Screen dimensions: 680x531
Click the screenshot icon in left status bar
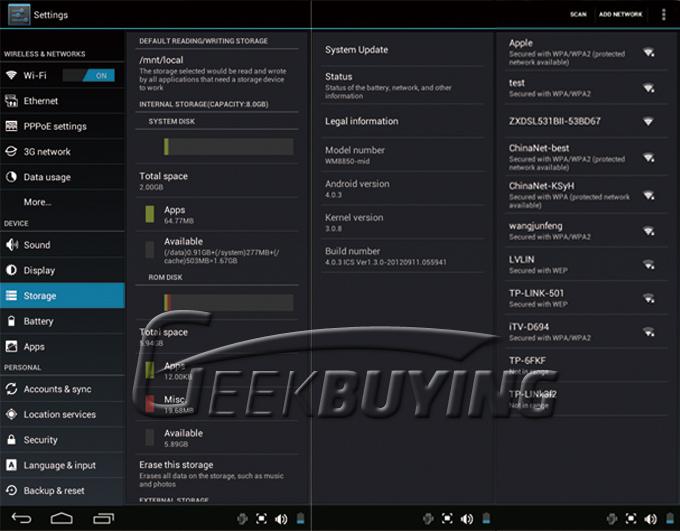pyautogui.click(x=261, y=518)
